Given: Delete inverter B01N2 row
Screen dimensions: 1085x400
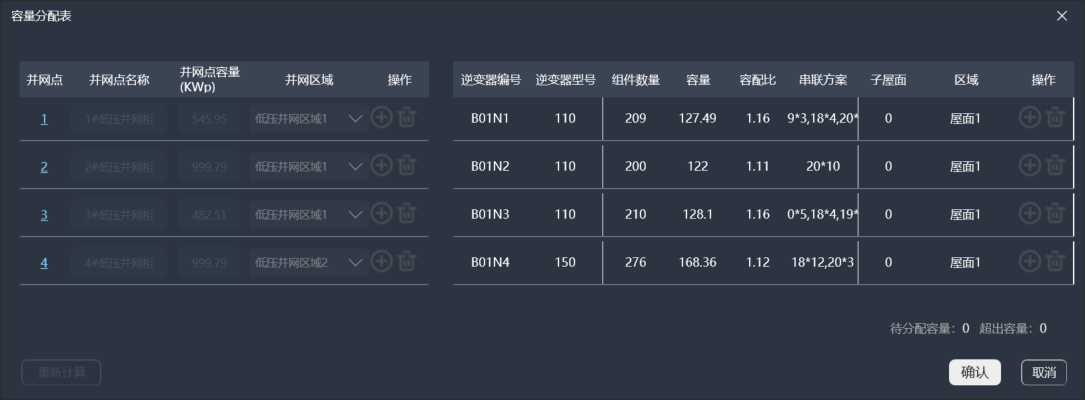Looking at the screenshot, I should click(x=1055, y=166).
